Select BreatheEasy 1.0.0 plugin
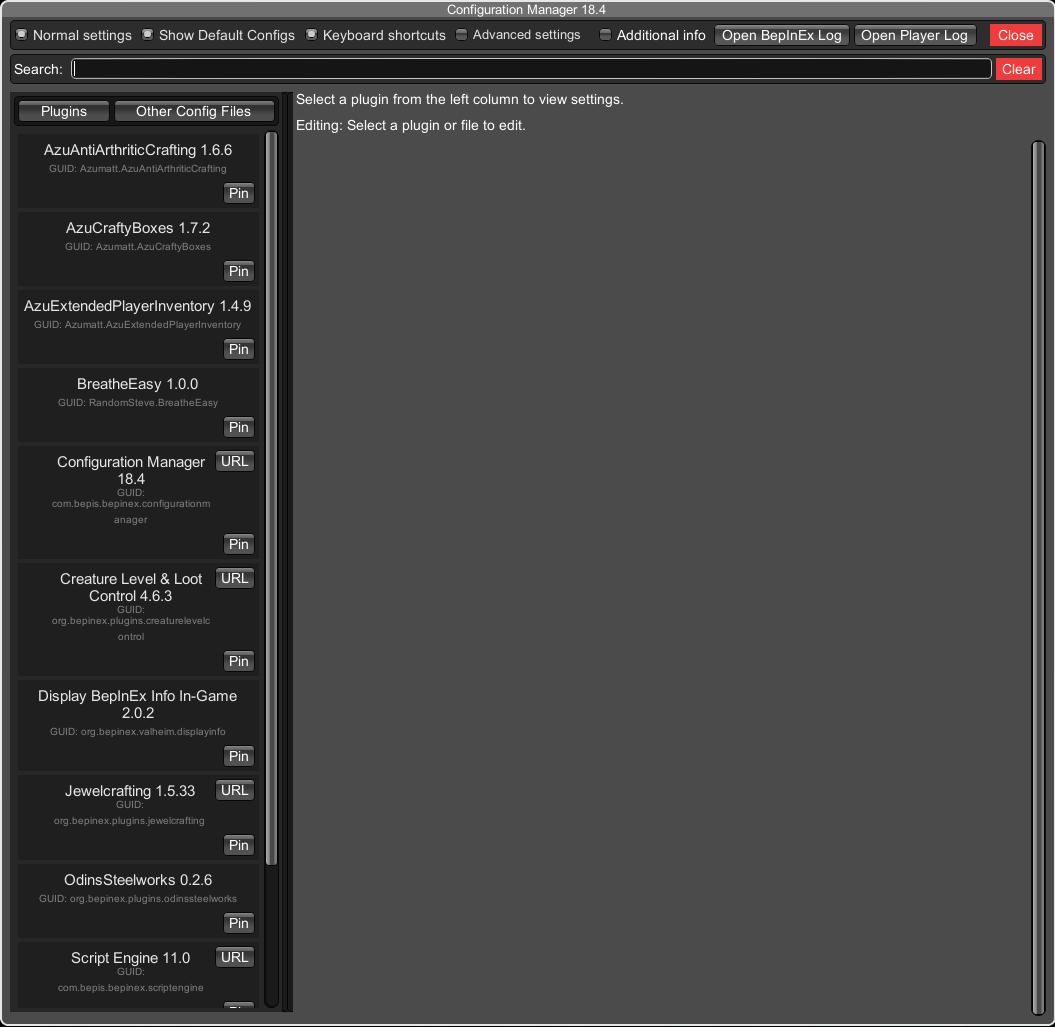 tap(138, 384)
